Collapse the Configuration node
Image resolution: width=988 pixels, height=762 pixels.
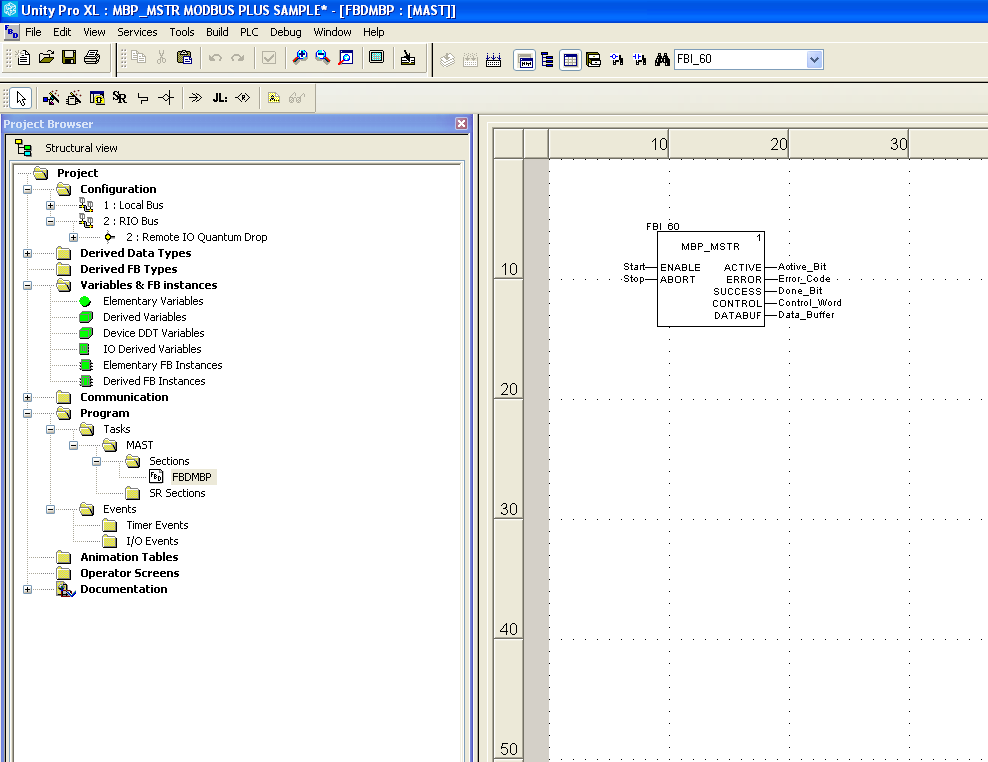click(27, 189)
